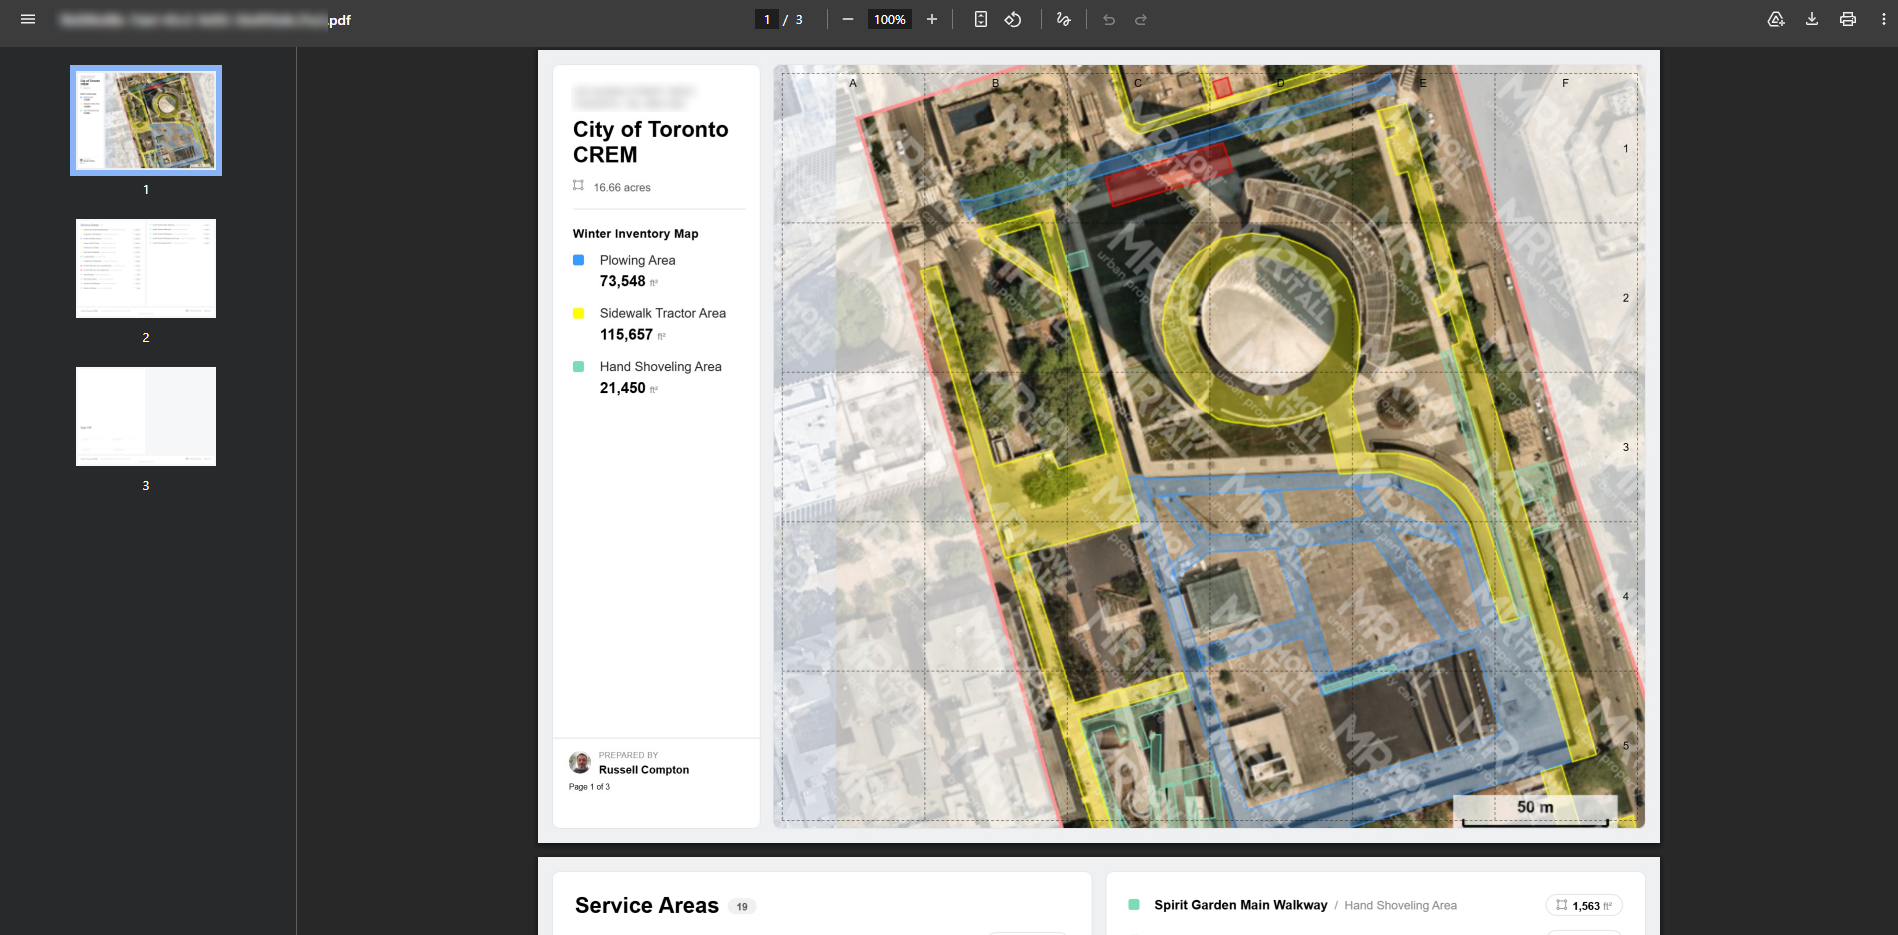Toggle the sidebar menu icon
The image size is (1898, 935).
28,19
